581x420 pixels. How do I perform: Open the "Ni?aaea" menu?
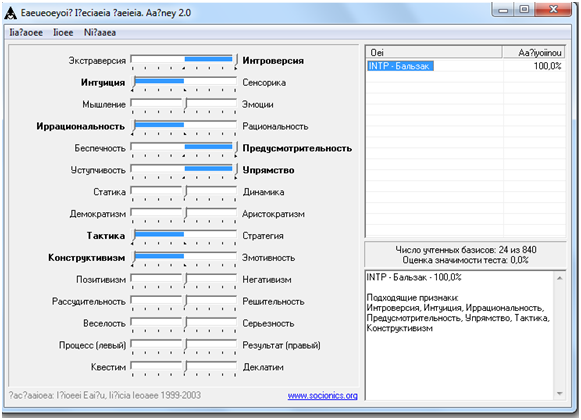tap(100, 33)
